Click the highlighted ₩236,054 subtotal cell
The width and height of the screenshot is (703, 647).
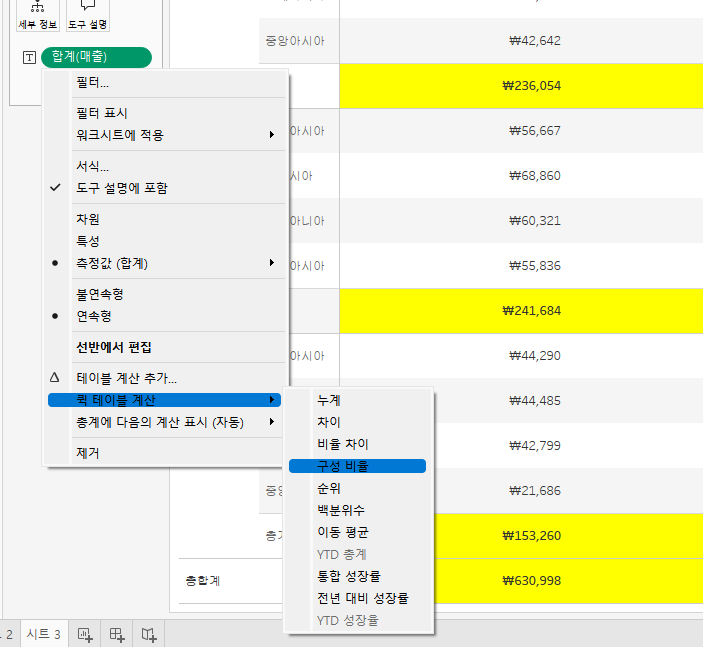521,86
